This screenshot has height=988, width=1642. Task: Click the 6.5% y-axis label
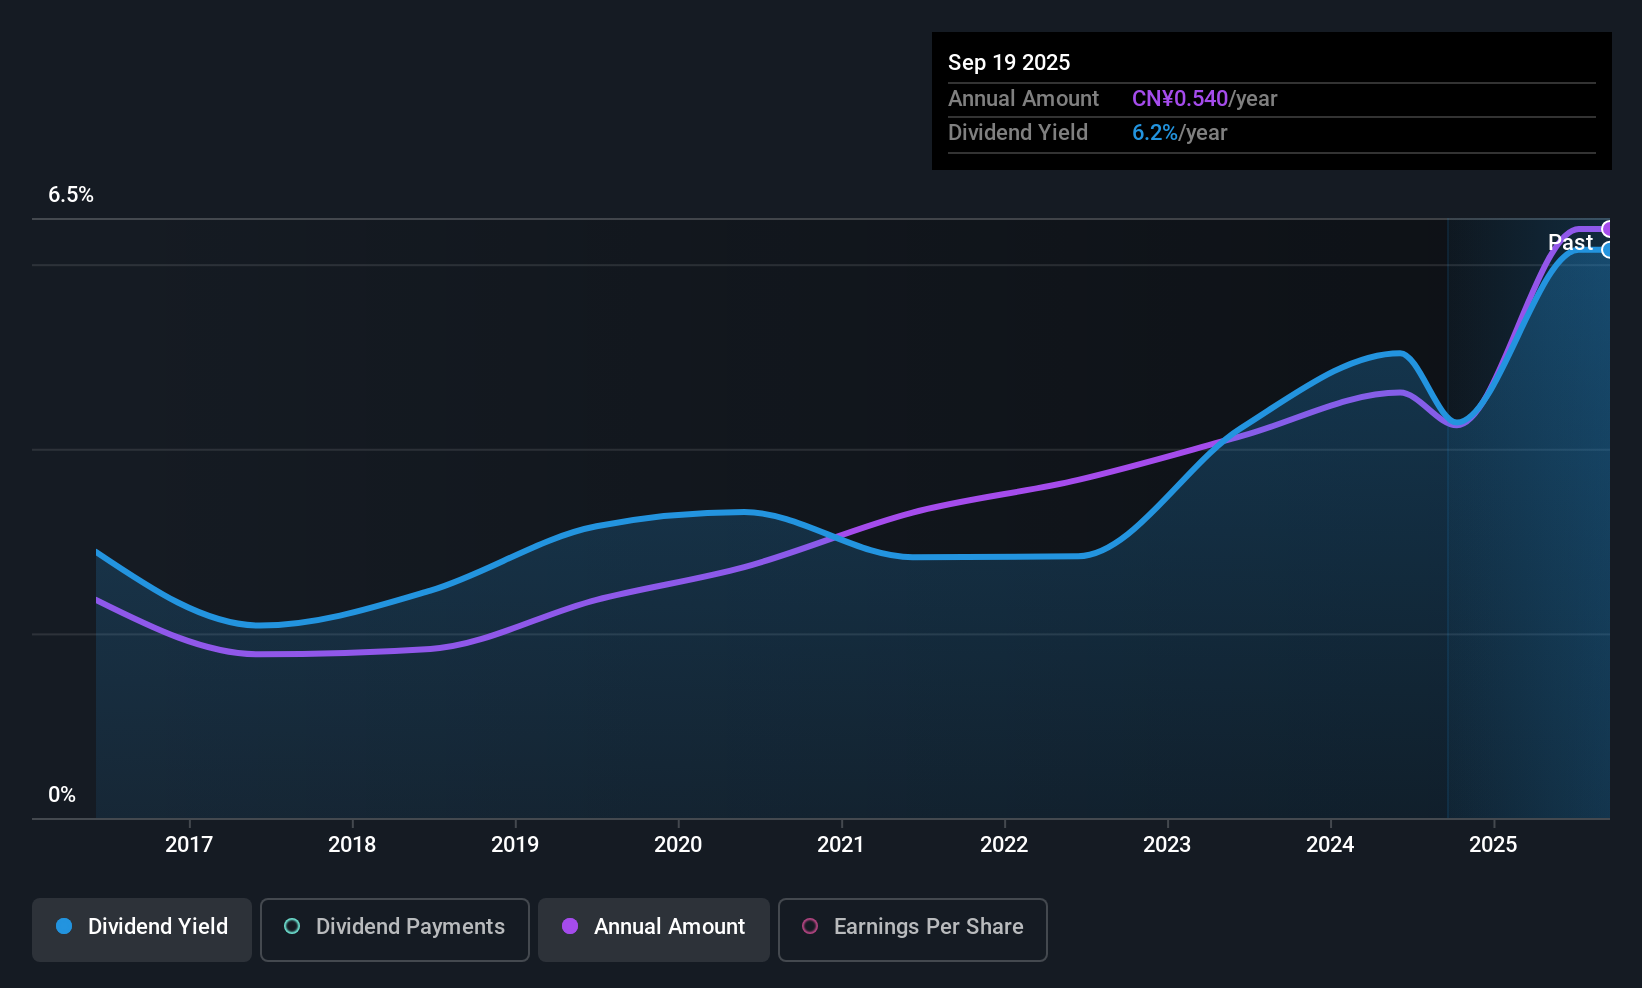point(71,195)
